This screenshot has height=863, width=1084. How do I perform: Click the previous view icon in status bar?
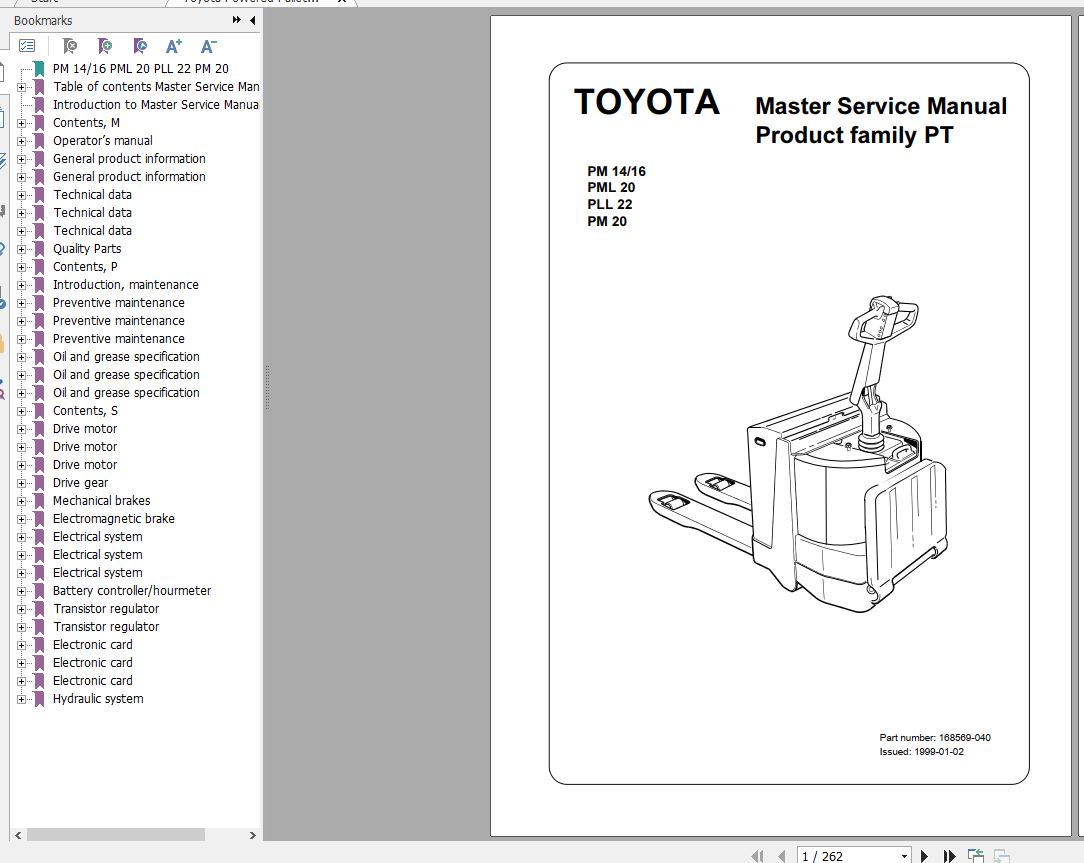pyautogui.click(x=975, y=856)
